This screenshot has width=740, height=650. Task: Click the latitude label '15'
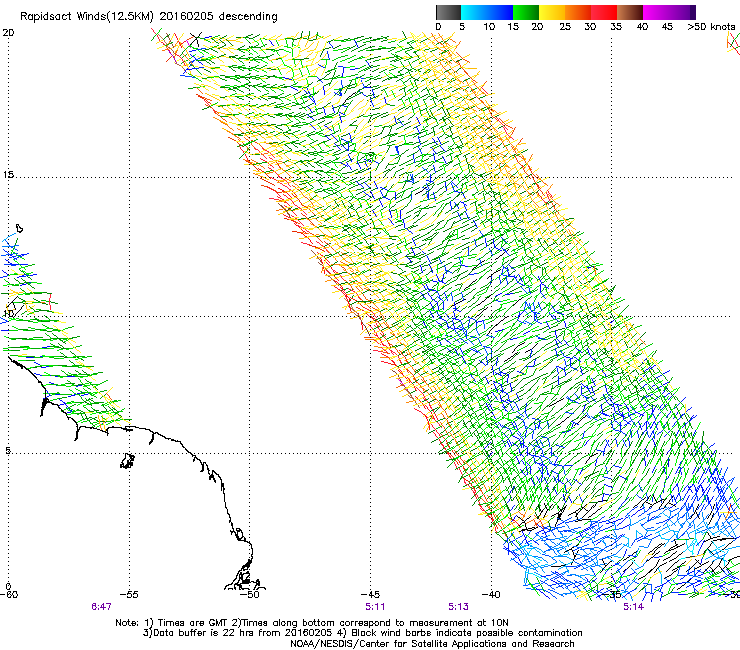[x=8, y=175]
